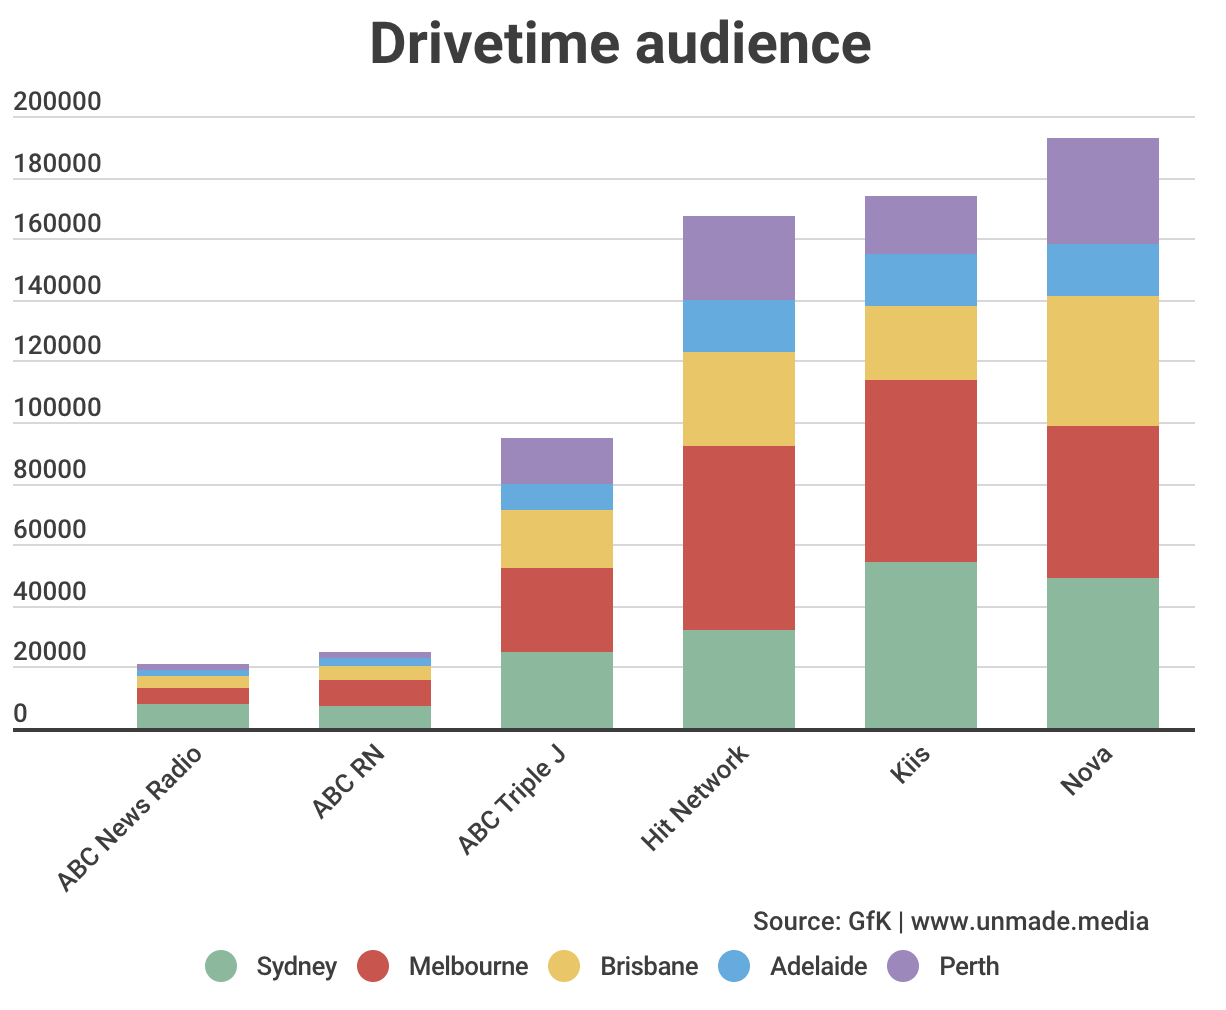
Task: Click the blue Adelaide legend swatch
Action: [734, 966]
